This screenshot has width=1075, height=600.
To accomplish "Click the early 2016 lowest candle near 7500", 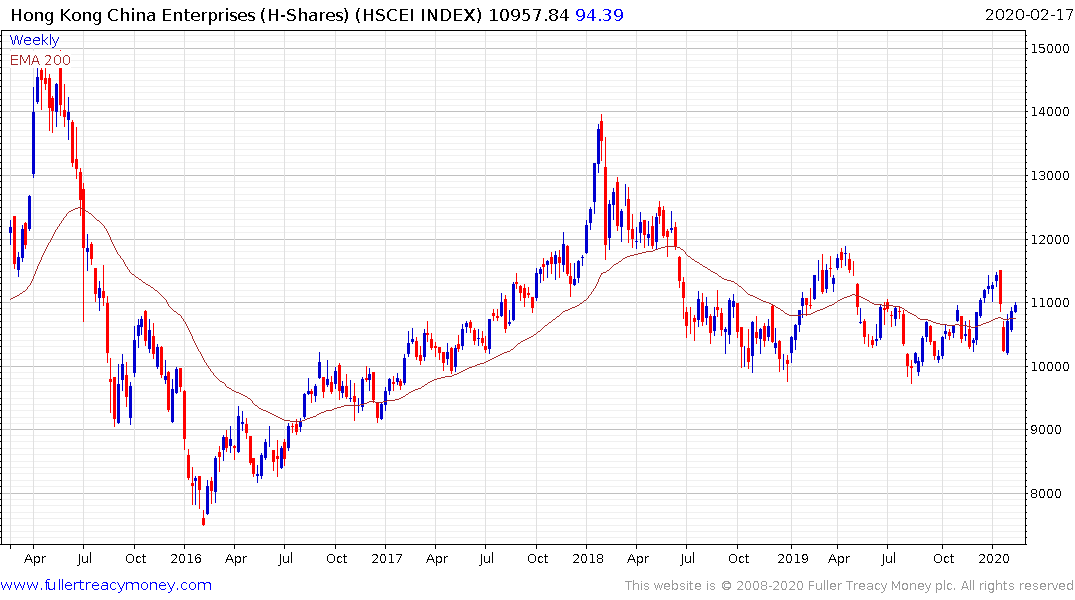I will click(203, 519).
